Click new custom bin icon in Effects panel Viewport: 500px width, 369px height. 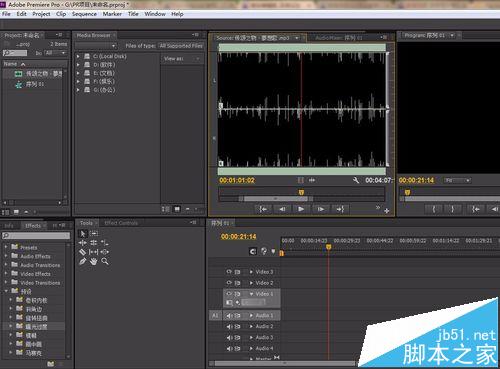50,364
